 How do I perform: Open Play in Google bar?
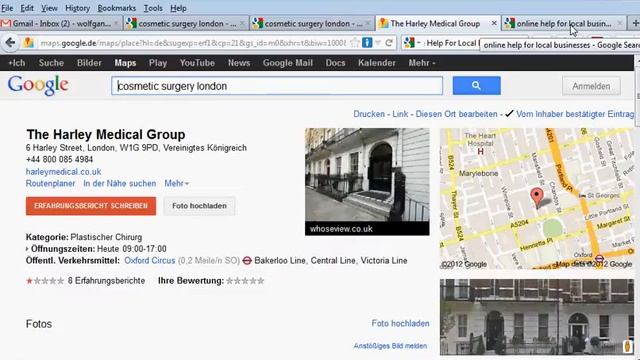click(x=158, y=63)
